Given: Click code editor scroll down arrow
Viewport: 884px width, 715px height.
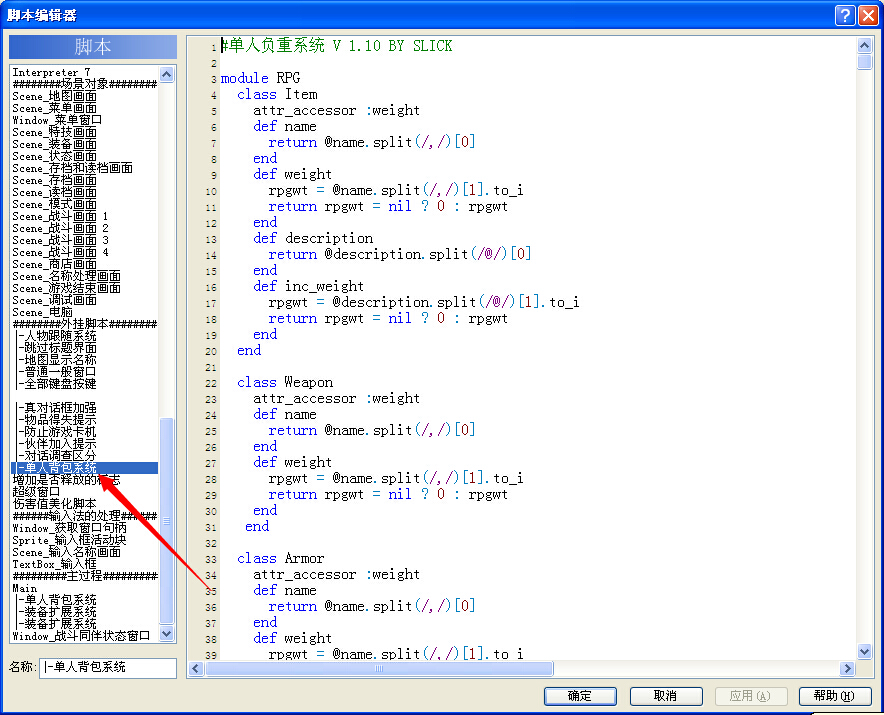Looking at the screenshot, I should pos(864,652).
